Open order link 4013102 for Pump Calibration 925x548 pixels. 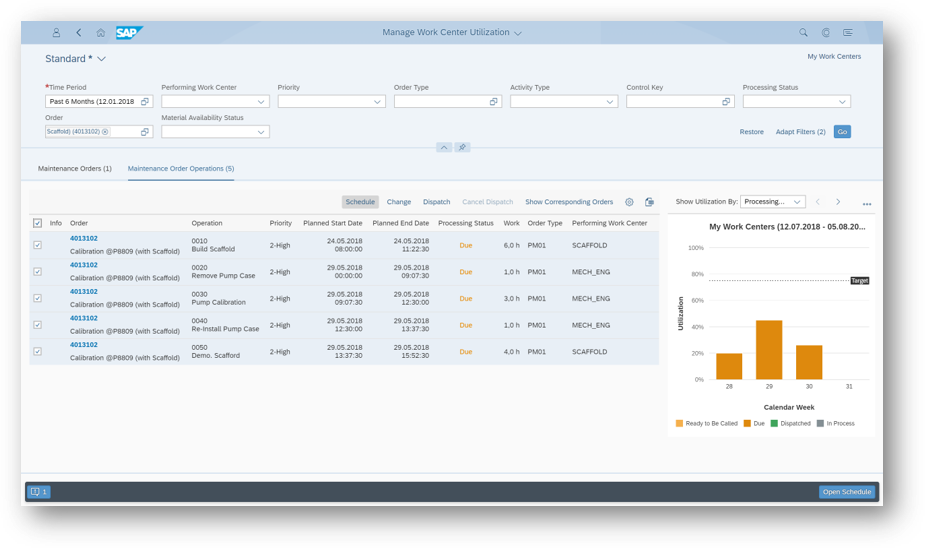(84, 291)
